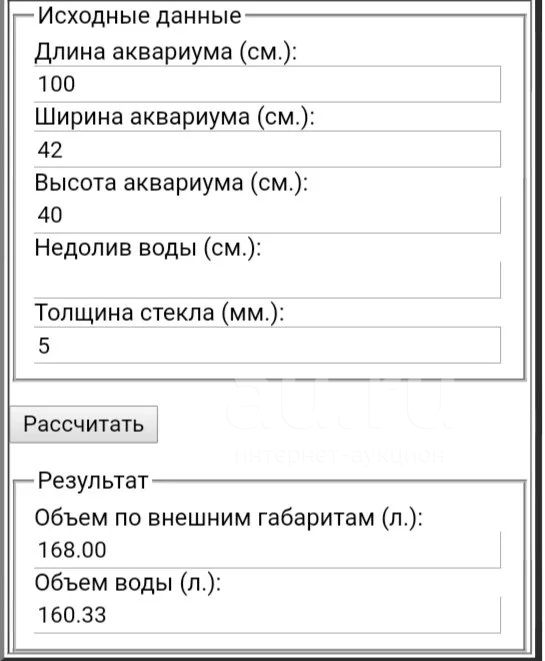Click the label 'Высота аквариума (см.):'

171,183
